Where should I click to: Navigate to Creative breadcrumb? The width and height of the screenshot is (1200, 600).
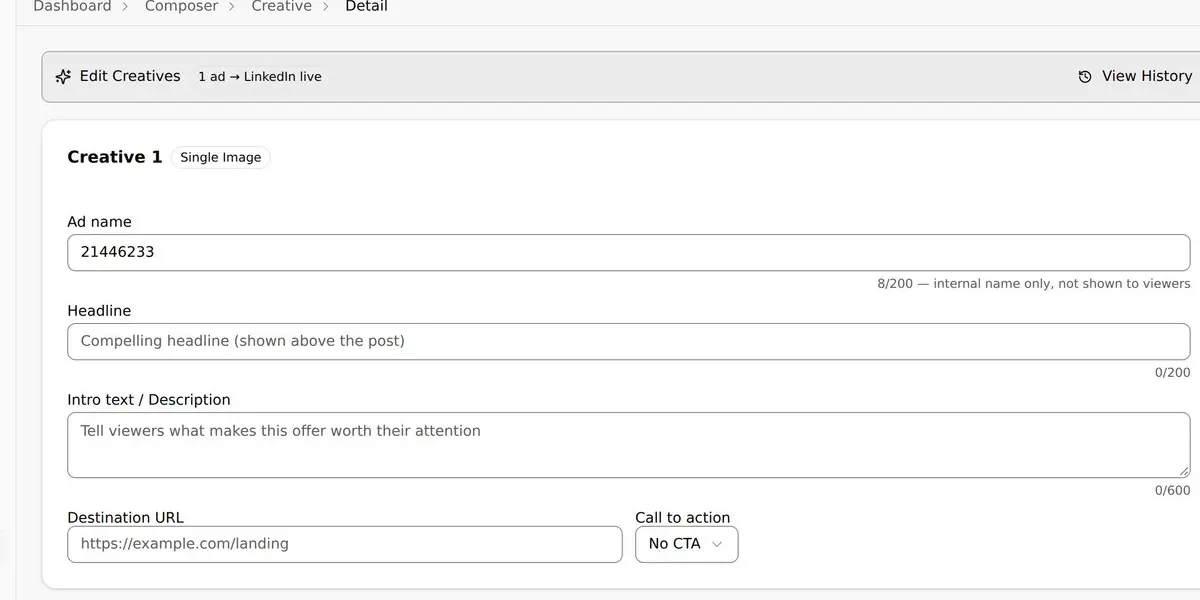point(281,6)
